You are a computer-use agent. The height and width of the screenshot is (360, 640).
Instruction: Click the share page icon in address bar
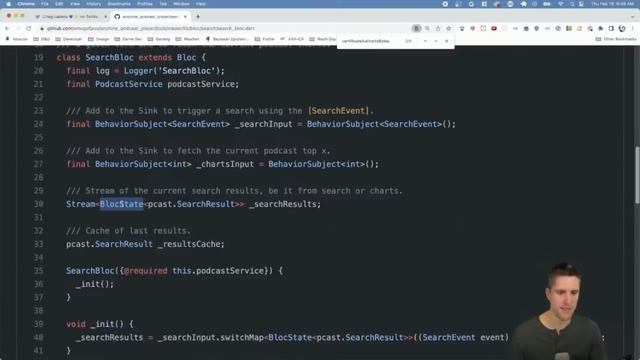click(x=438, y=29)
